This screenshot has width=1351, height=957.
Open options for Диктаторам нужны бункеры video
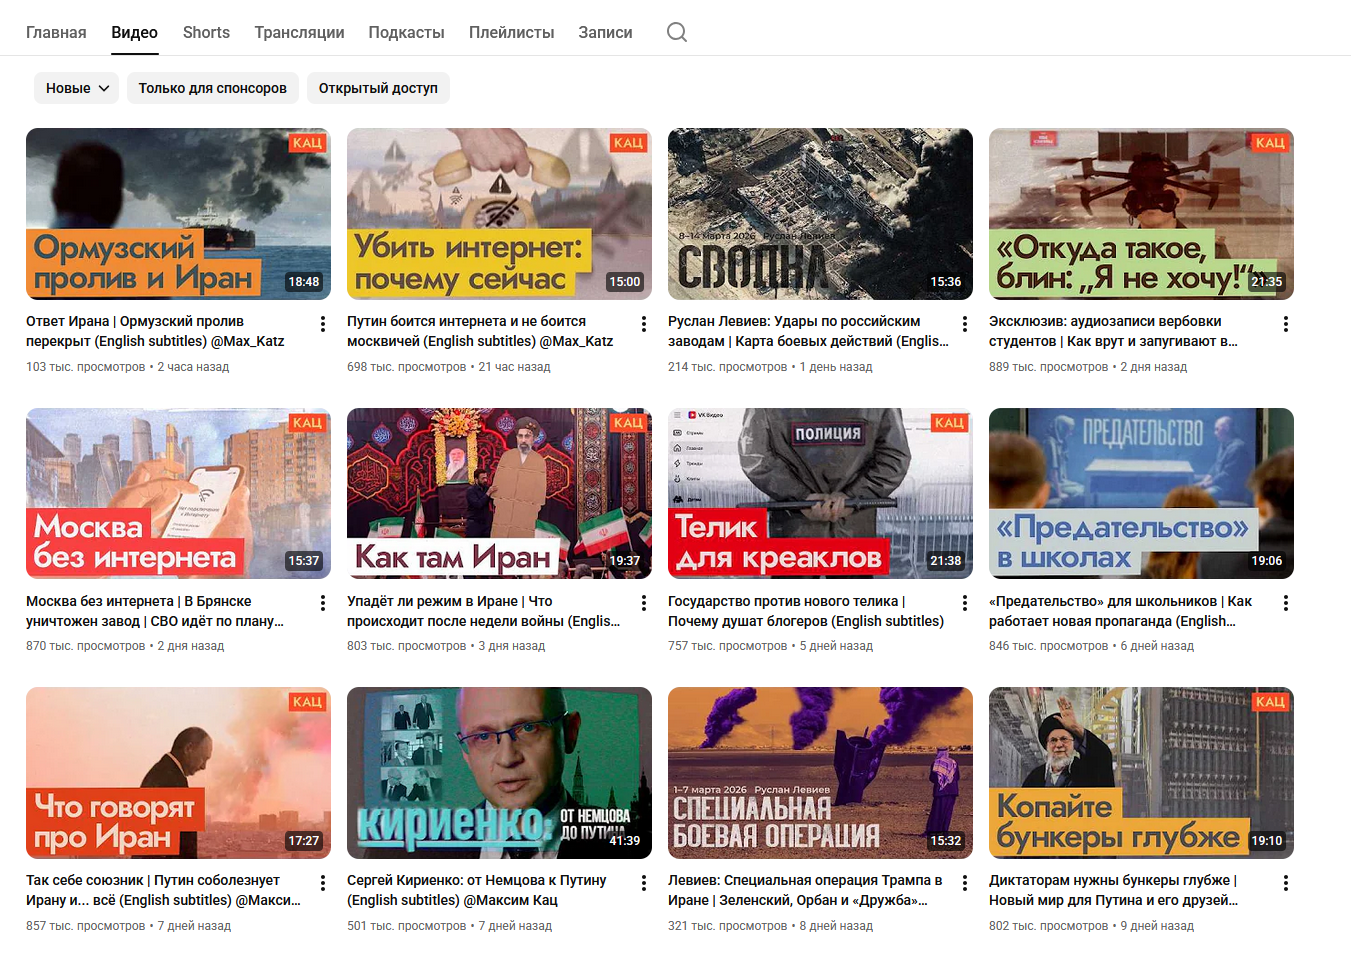[x=1285, y=883]
